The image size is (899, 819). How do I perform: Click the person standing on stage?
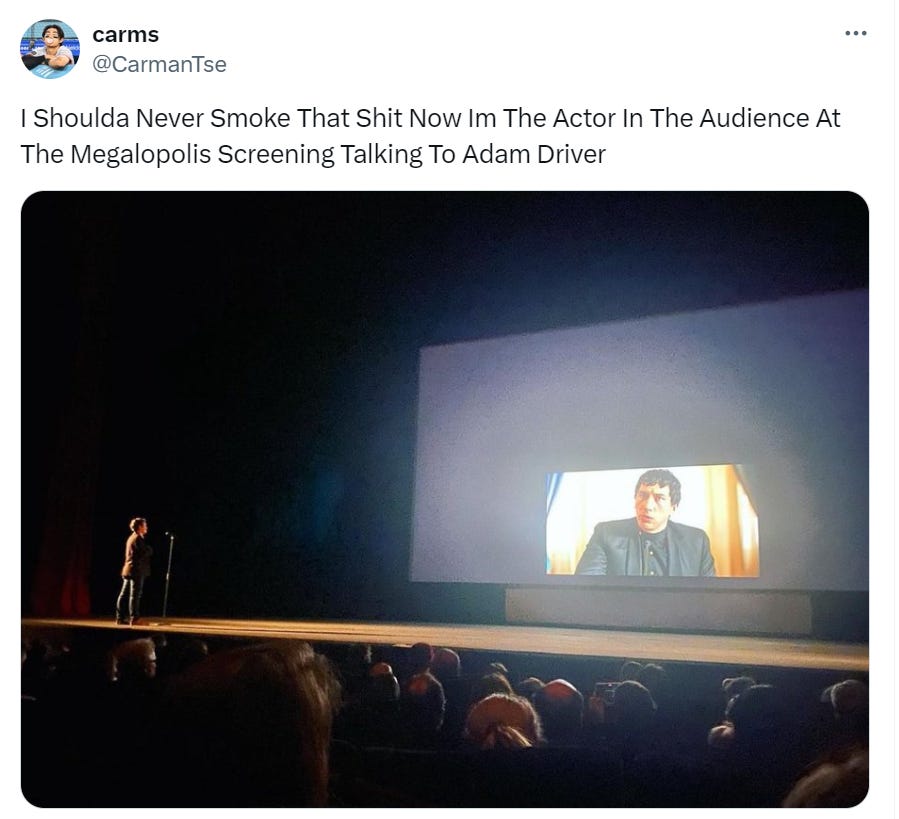(135, 571)
